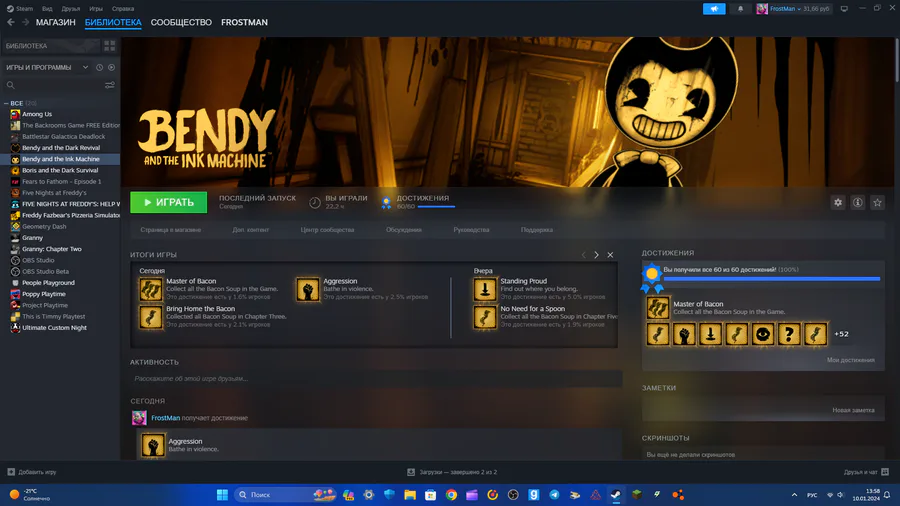Click the achievements progress bar in sidebar
This screenshot has height=506, width=900.
coord(771,279)
